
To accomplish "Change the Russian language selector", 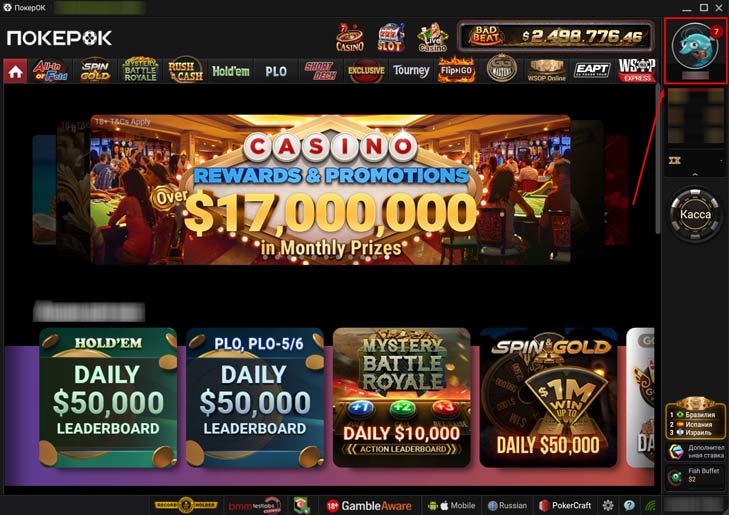I will coord(507,505).
